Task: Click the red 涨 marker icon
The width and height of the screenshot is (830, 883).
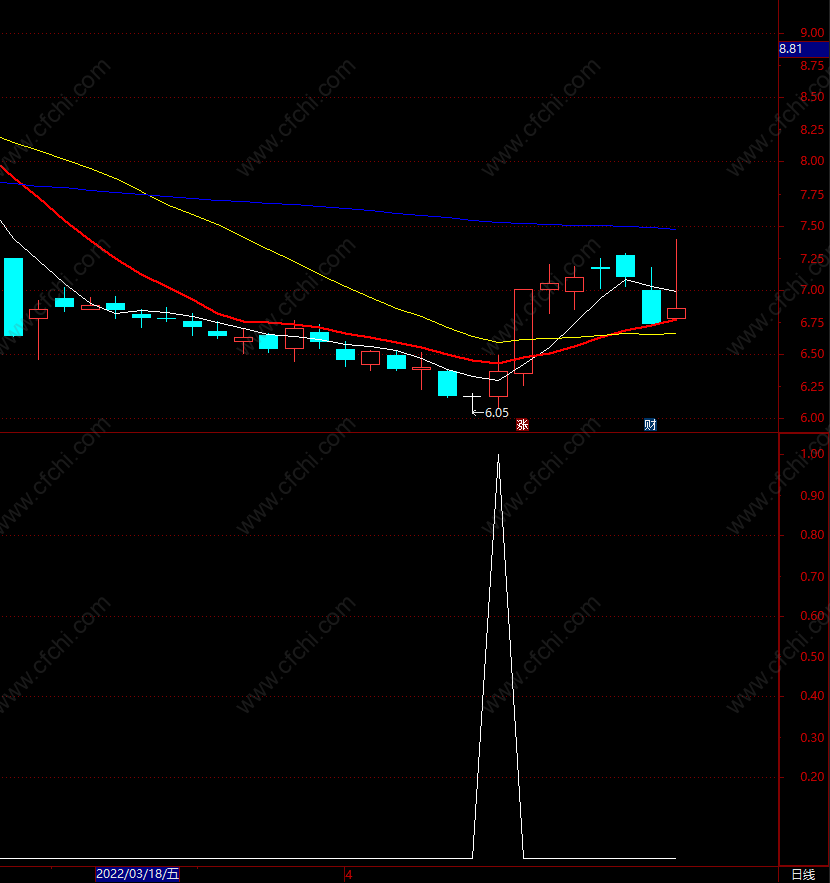Action: 523,425
